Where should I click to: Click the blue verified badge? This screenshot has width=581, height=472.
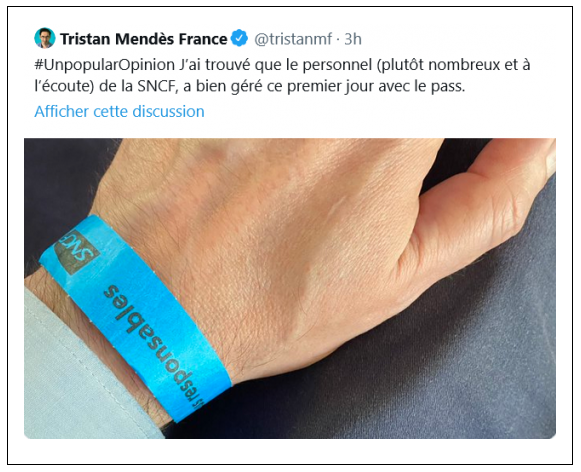(239, 38)
